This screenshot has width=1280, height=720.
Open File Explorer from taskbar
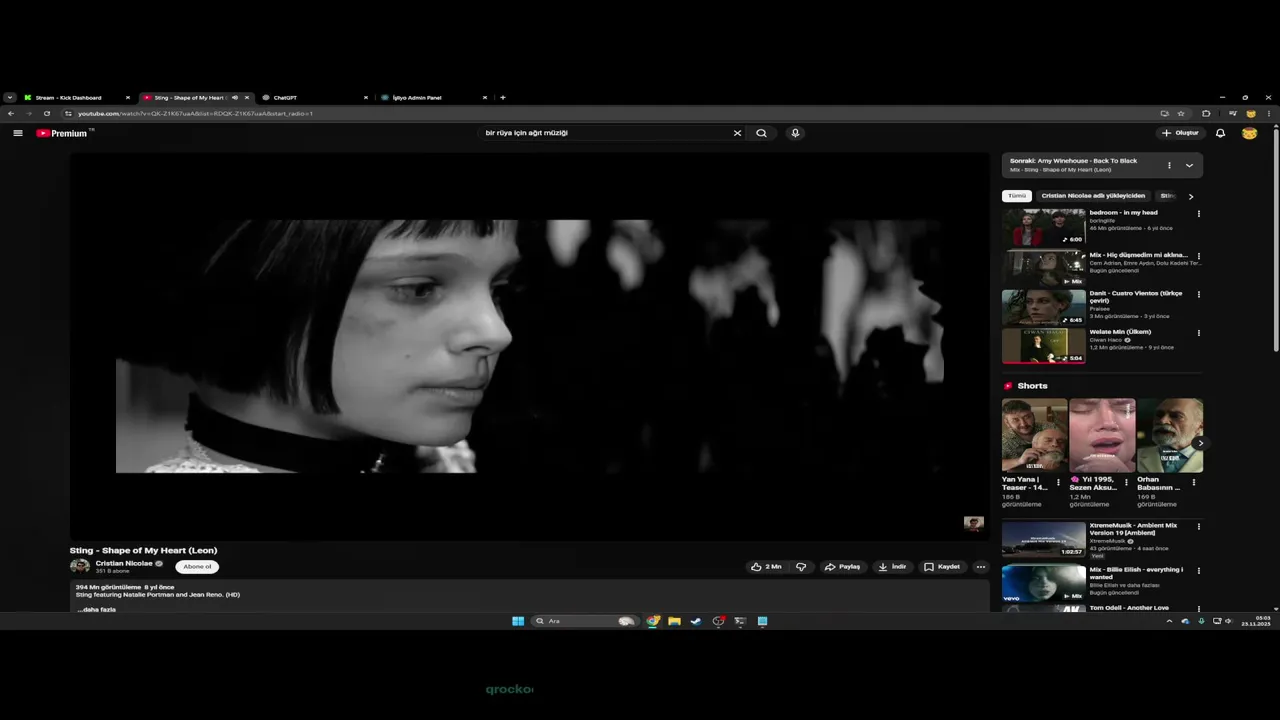[674, 621]
